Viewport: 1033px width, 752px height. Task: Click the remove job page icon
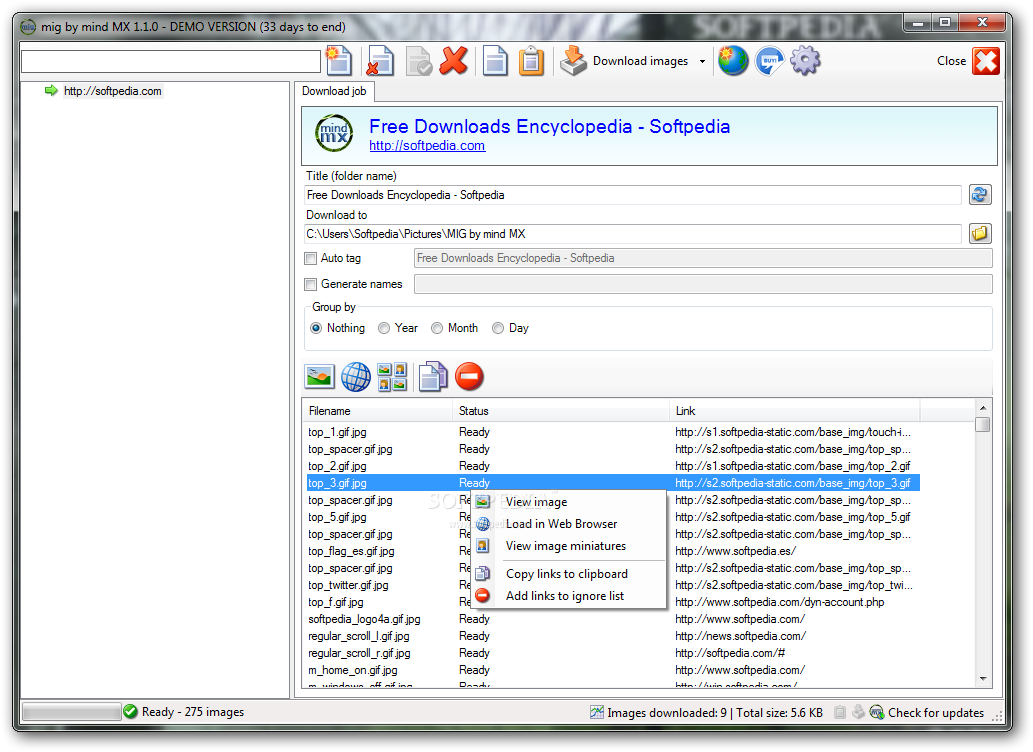(x=379, y=61)
